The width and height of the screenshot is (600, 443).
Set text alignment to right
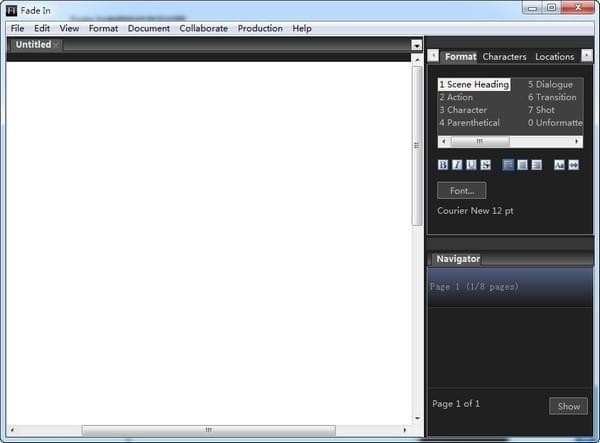[x=537, y=164]
